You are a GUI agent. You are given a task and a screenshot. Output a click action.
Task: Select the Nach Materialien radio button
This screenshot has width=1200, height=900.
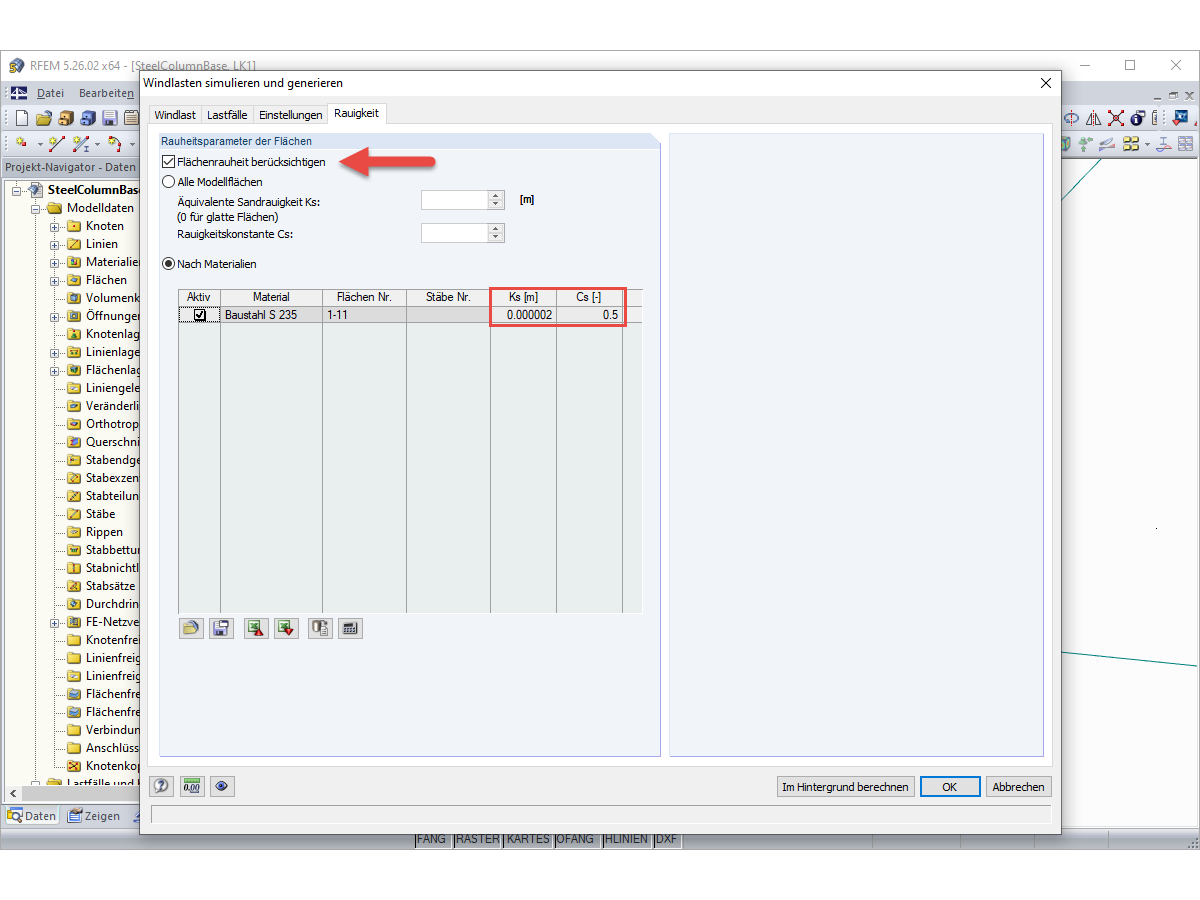[x=168, y=264]
